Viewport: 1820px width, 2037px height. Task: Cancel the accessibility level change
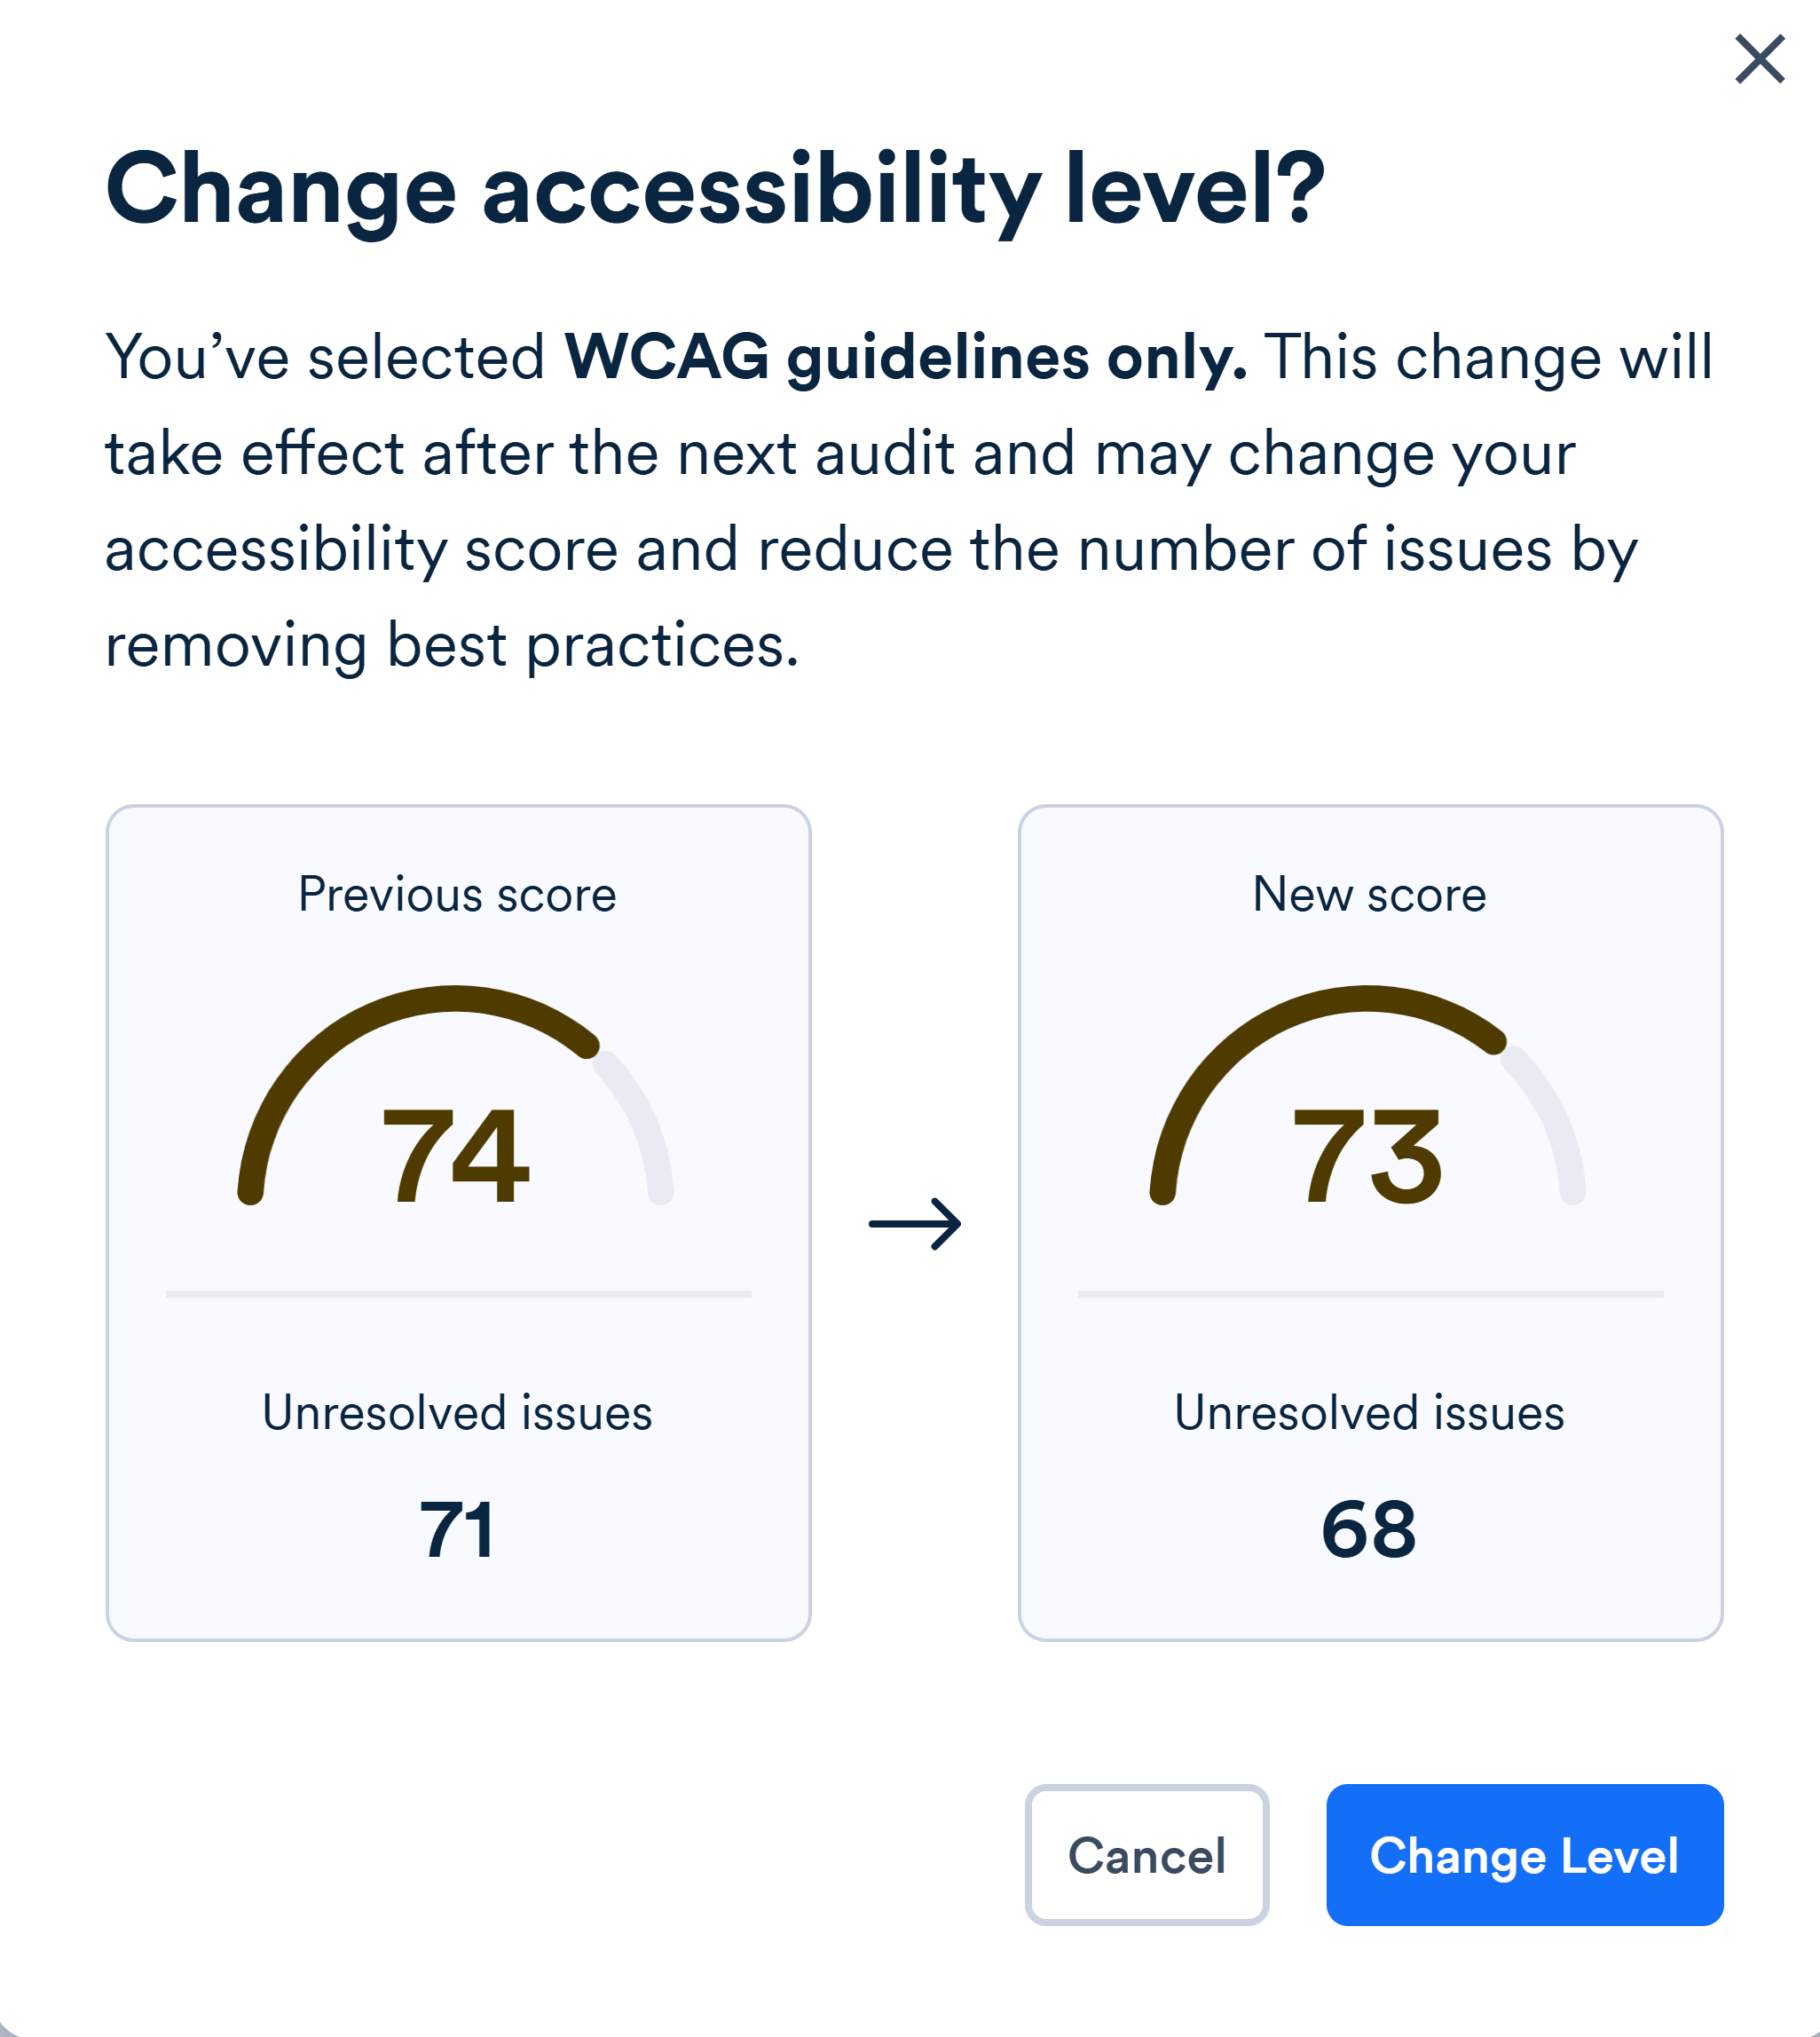[x=1147, y=1857]
